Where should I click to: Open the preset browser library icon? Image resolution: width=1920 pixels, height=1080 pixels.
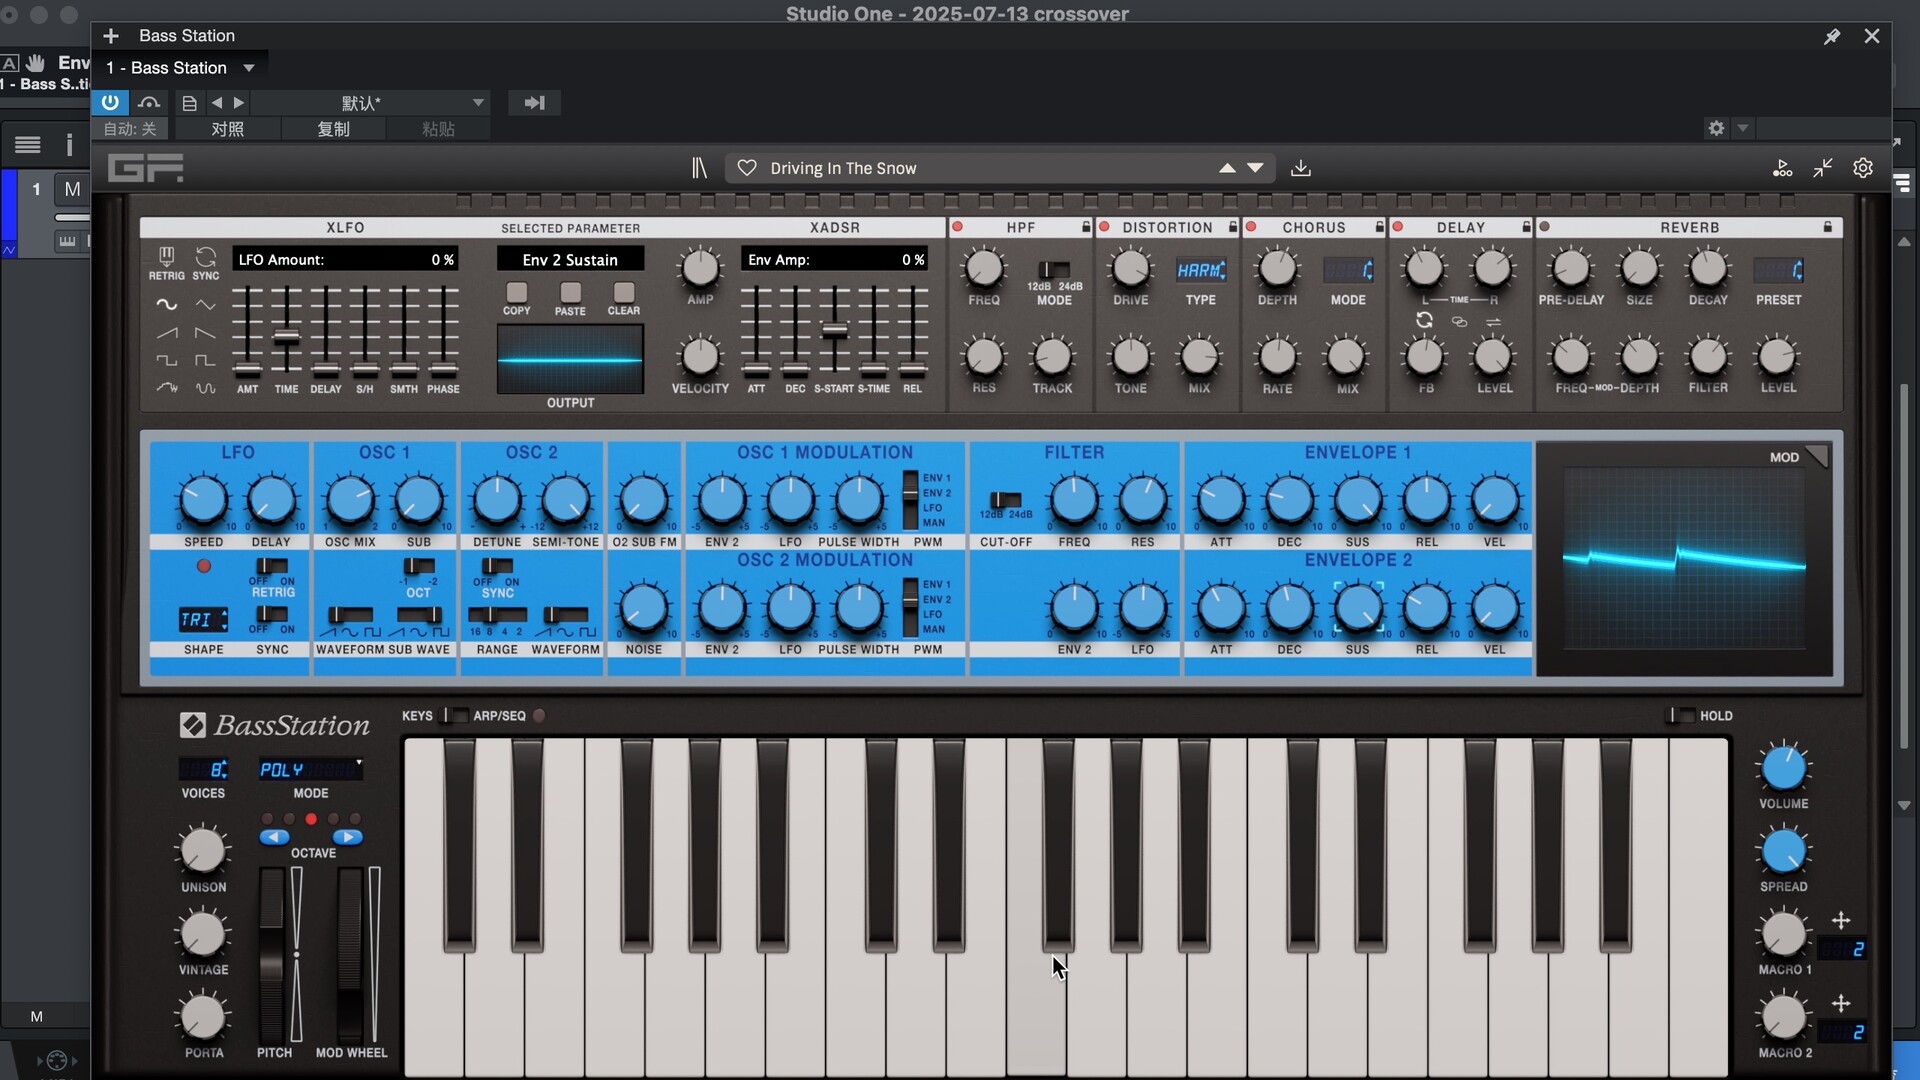pos(699,168)
